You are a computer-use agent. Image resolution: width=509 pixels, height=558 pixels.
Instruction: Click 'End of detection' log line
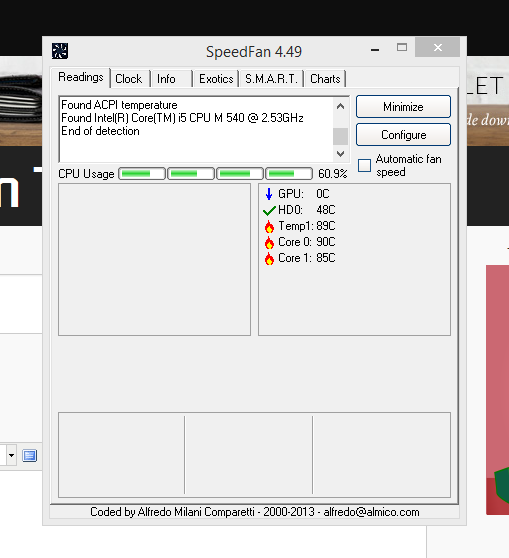100,131
